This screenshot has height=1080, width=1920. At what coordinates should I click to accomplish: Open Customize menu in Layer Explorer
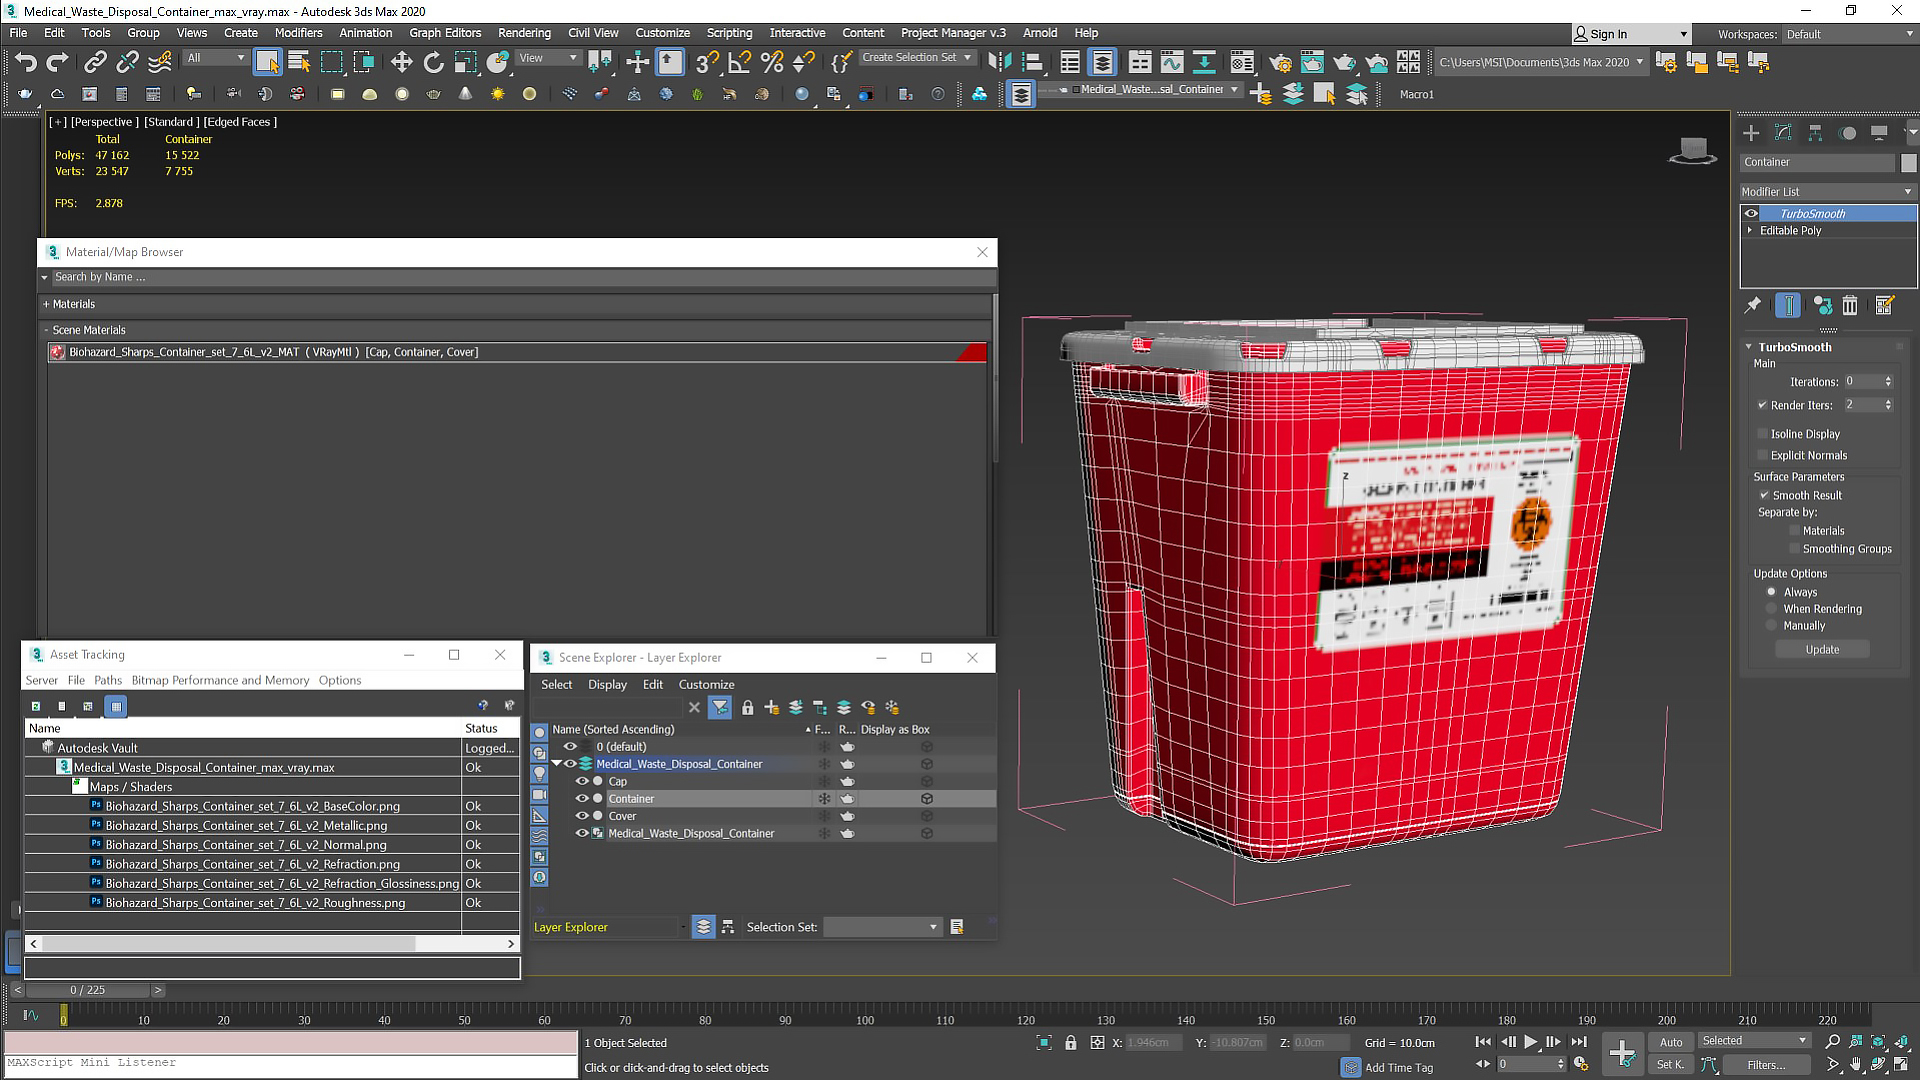pyautogui.click(x=706, y=685)
